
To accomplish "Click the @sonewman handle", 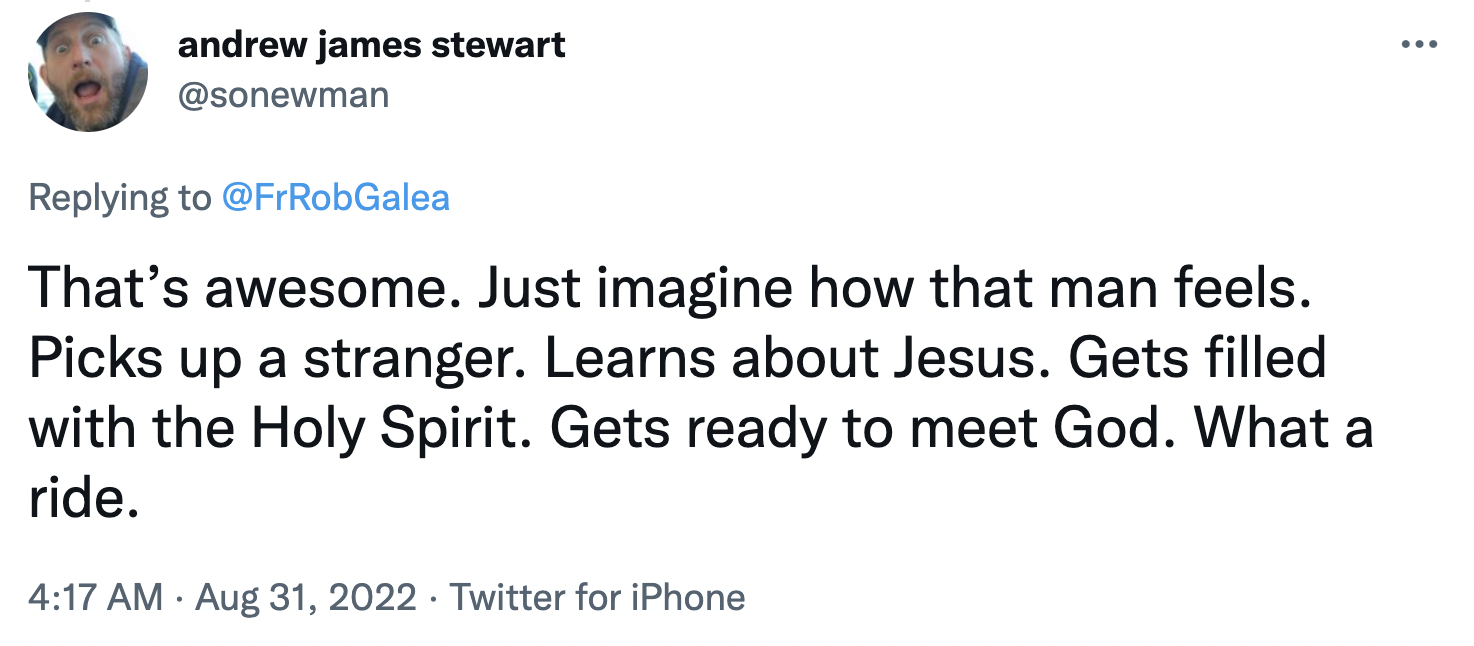I will click(x=283, y=95).
